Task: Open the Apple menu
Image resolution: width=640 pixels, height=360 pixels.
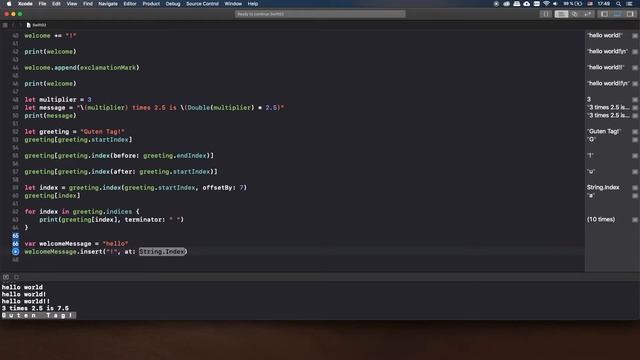Action: click(x=9, y=4)
